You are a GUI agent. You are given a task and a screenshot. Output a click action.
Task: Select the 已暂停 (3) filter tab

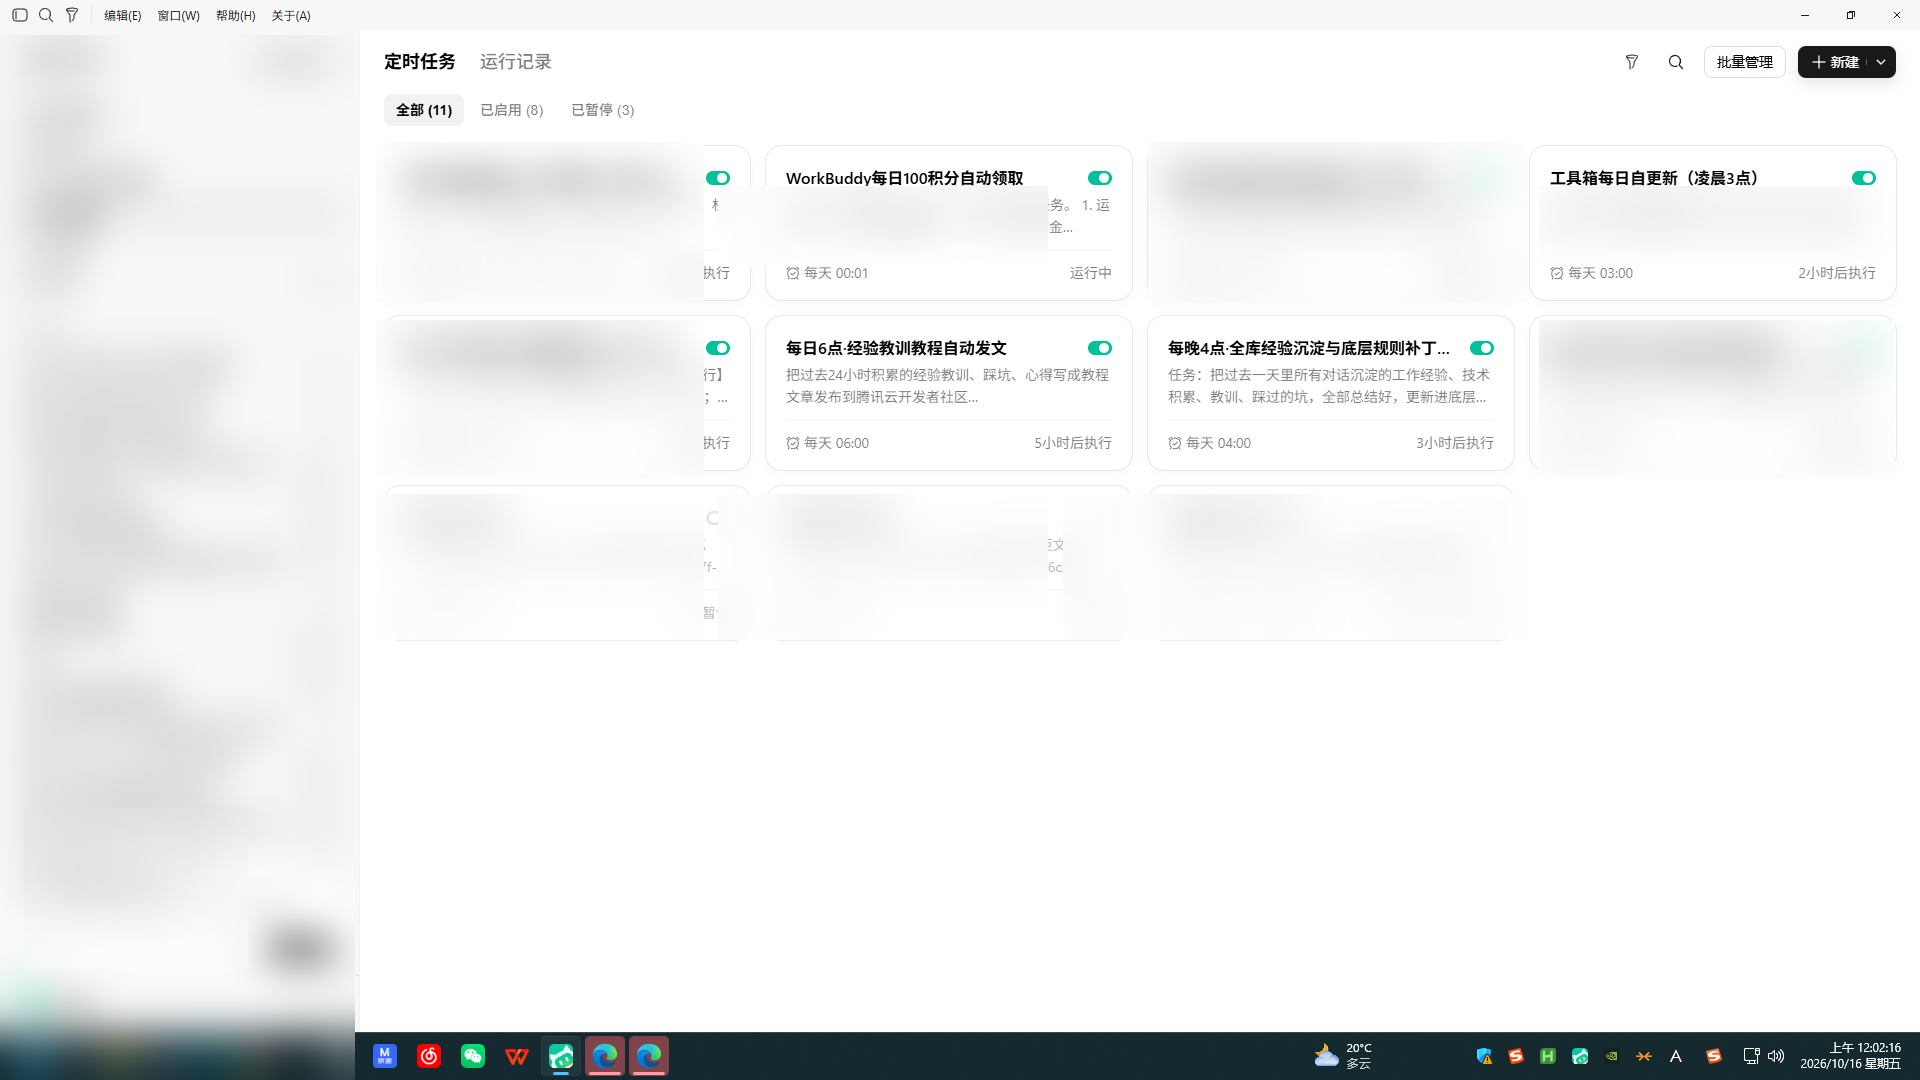pyautogui.click(x=603, y=110)
